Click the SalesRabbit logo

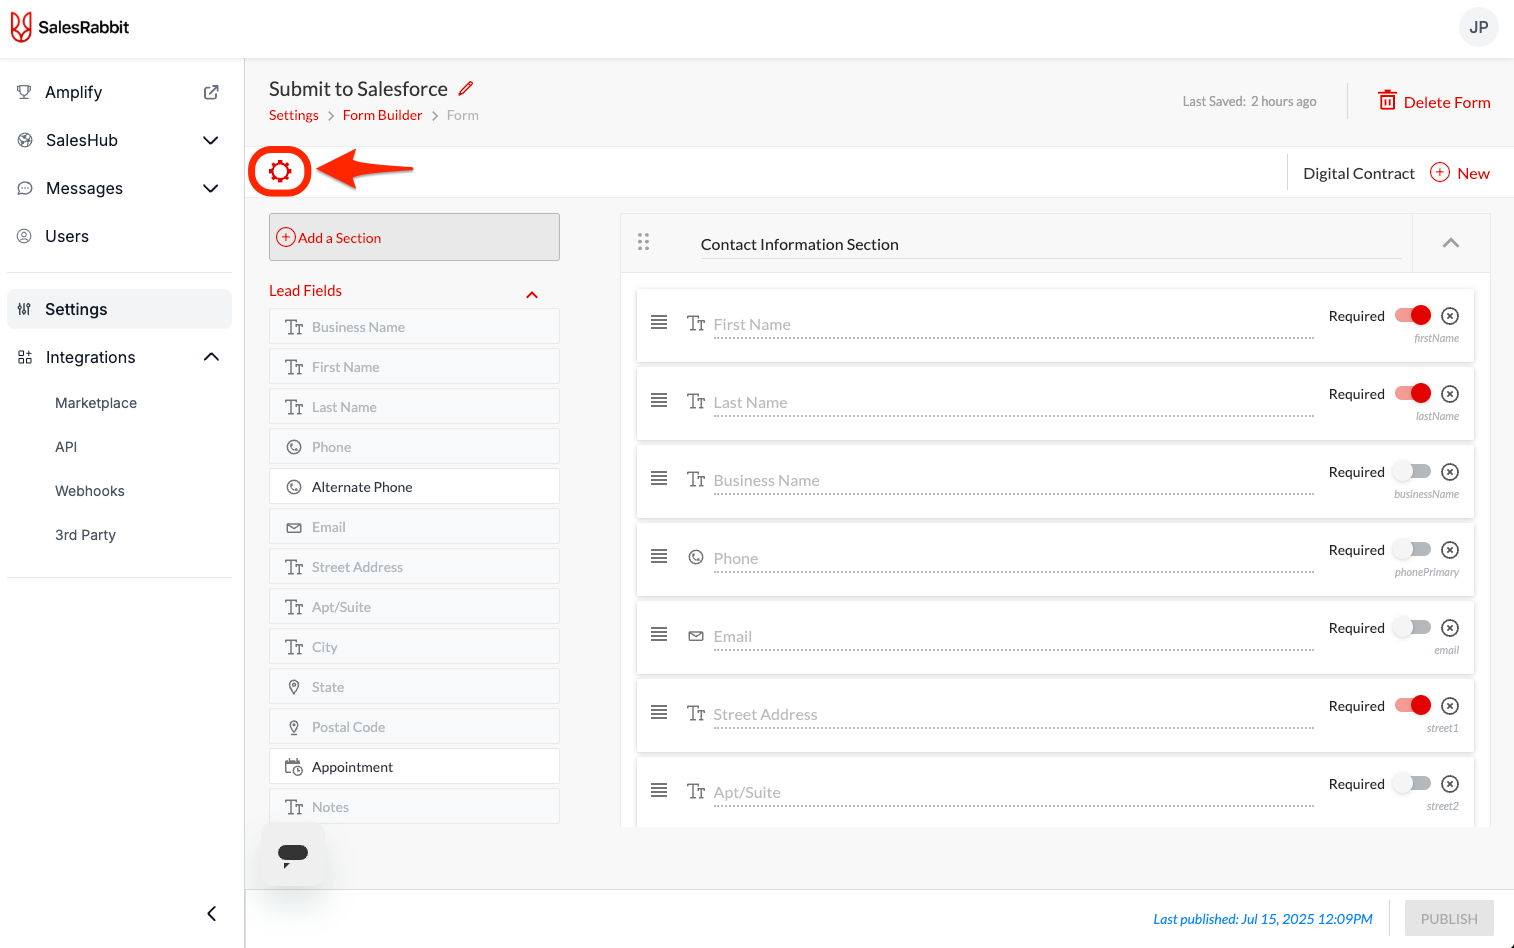[70, 27]
